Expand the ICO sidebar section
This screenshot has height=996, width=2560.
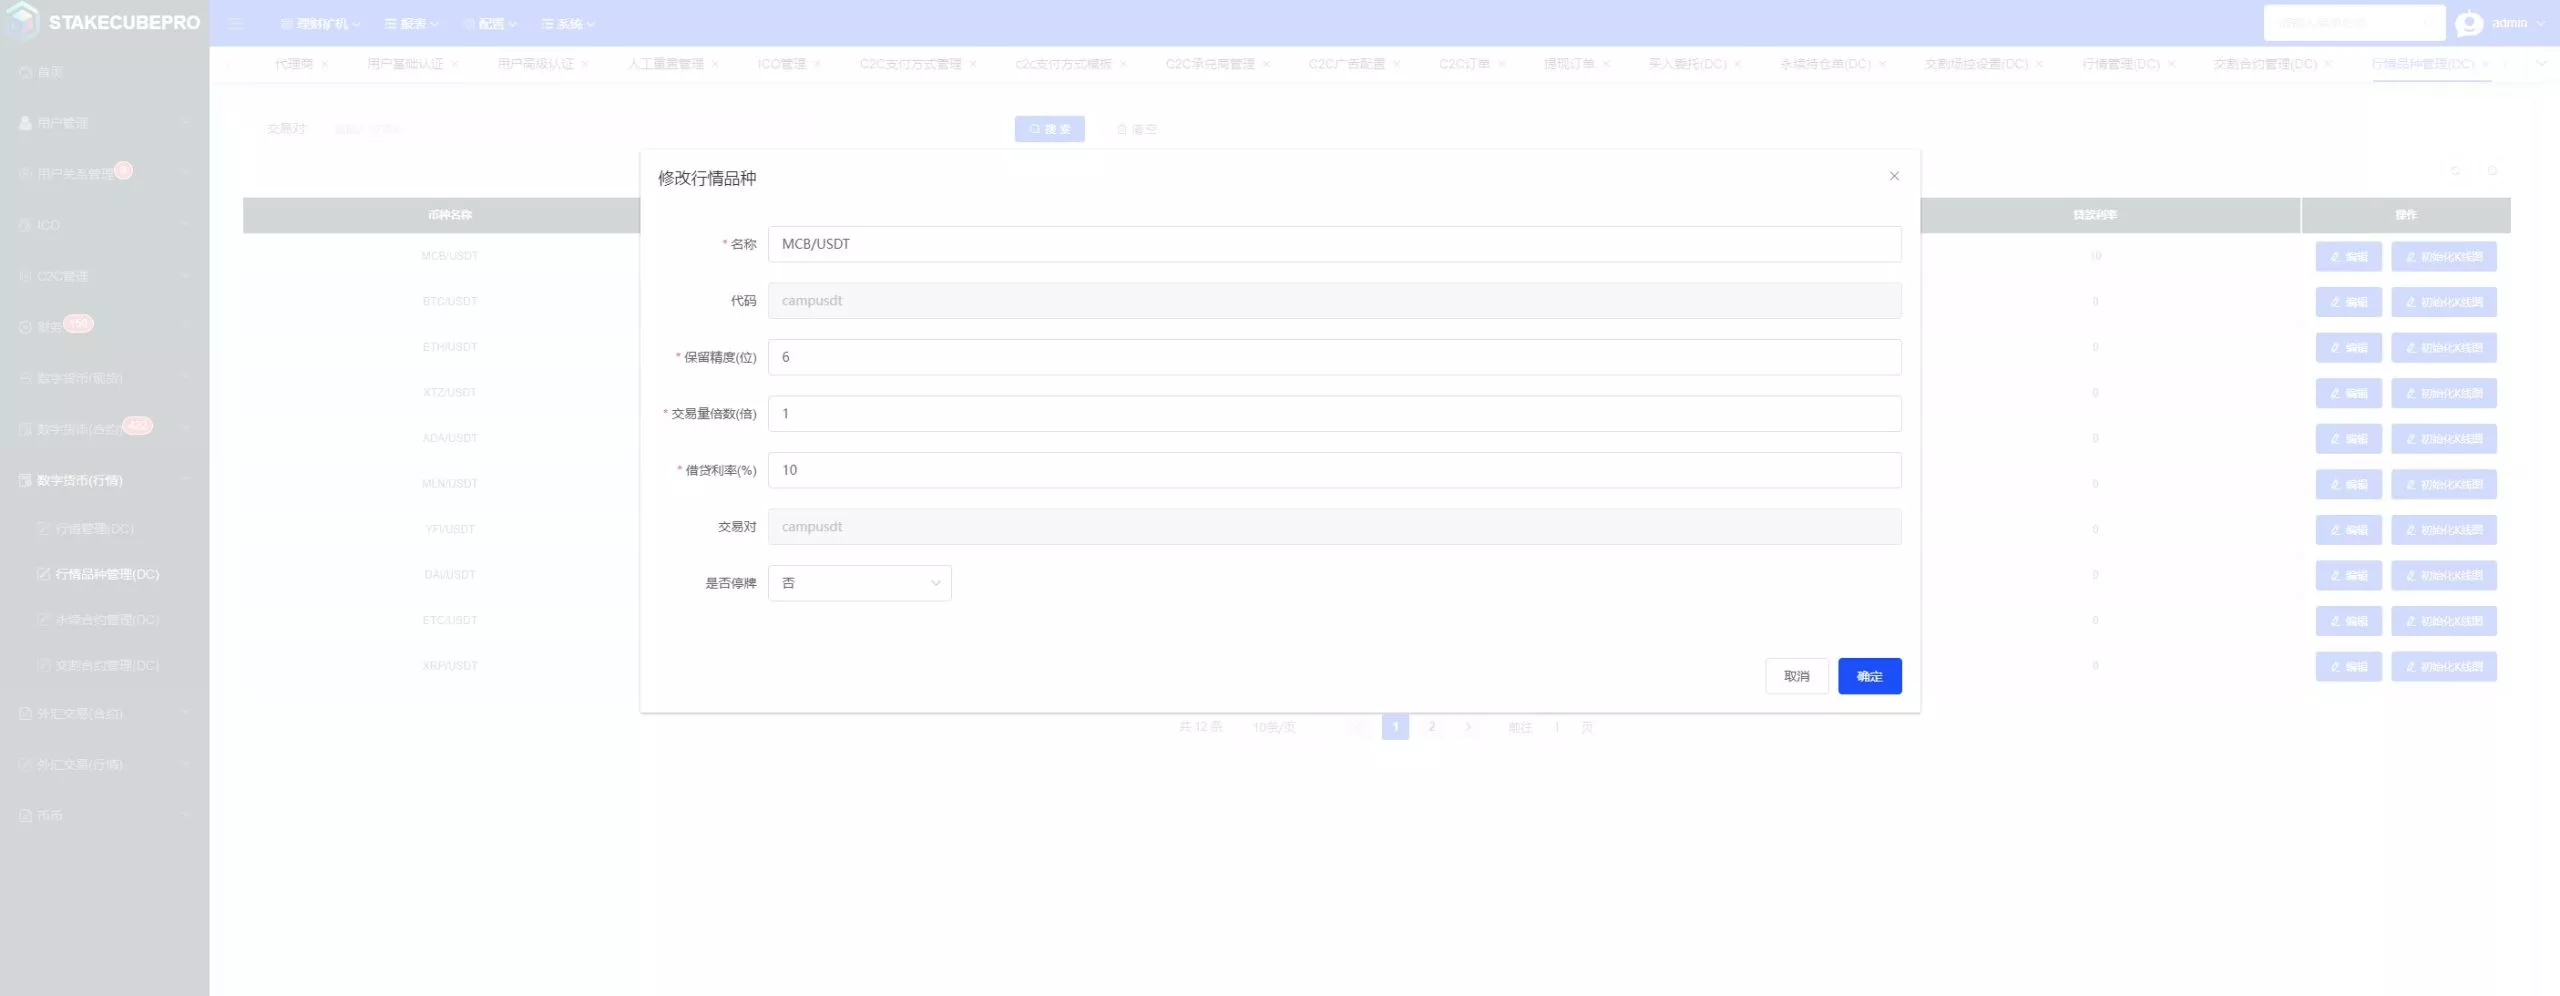(104, 225)
